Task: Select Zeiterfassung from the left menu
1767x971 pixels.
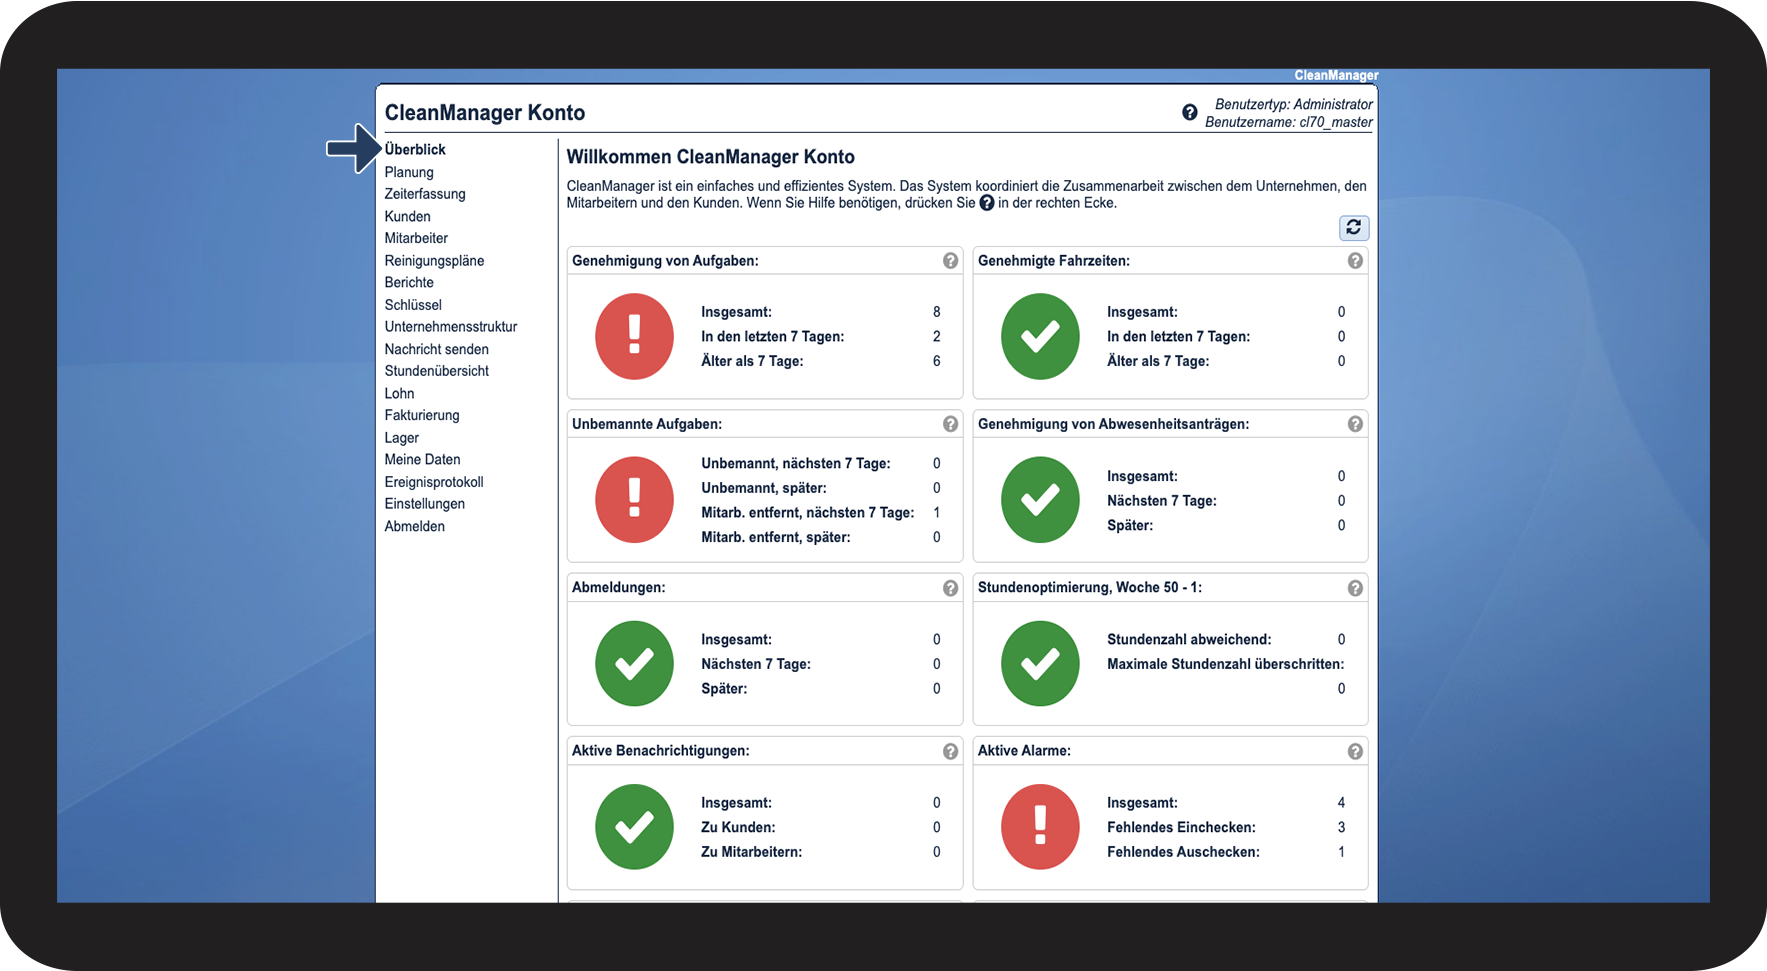Action: 425,194
